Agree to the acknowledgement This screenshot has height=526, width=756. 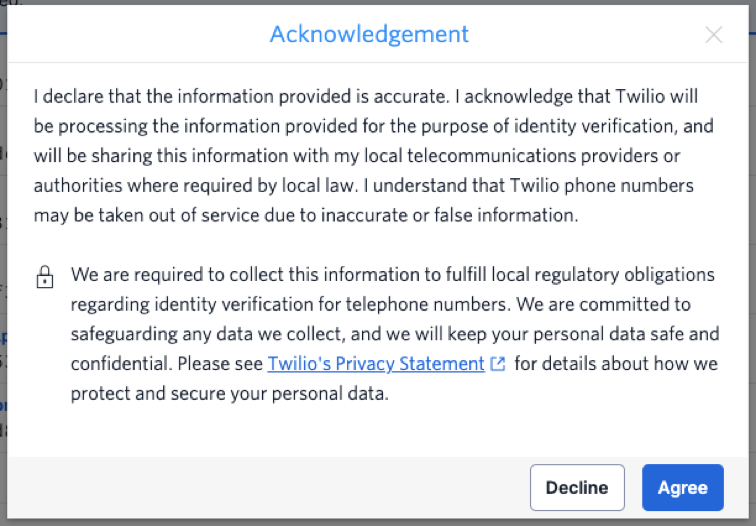683,487
